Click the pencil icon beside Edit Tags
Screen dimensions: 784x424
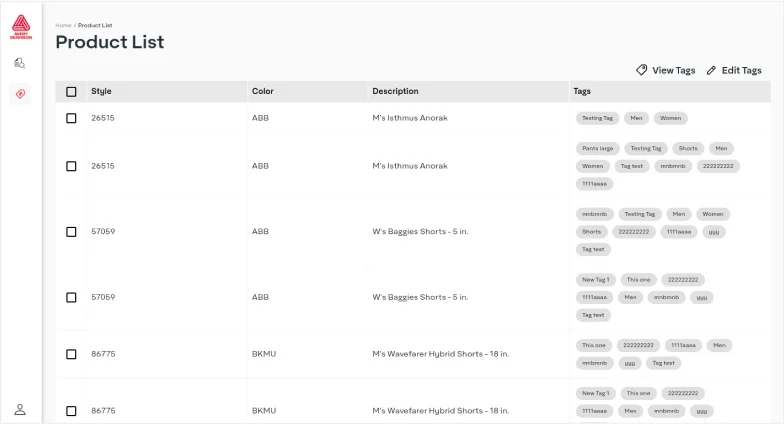(711, 70)
